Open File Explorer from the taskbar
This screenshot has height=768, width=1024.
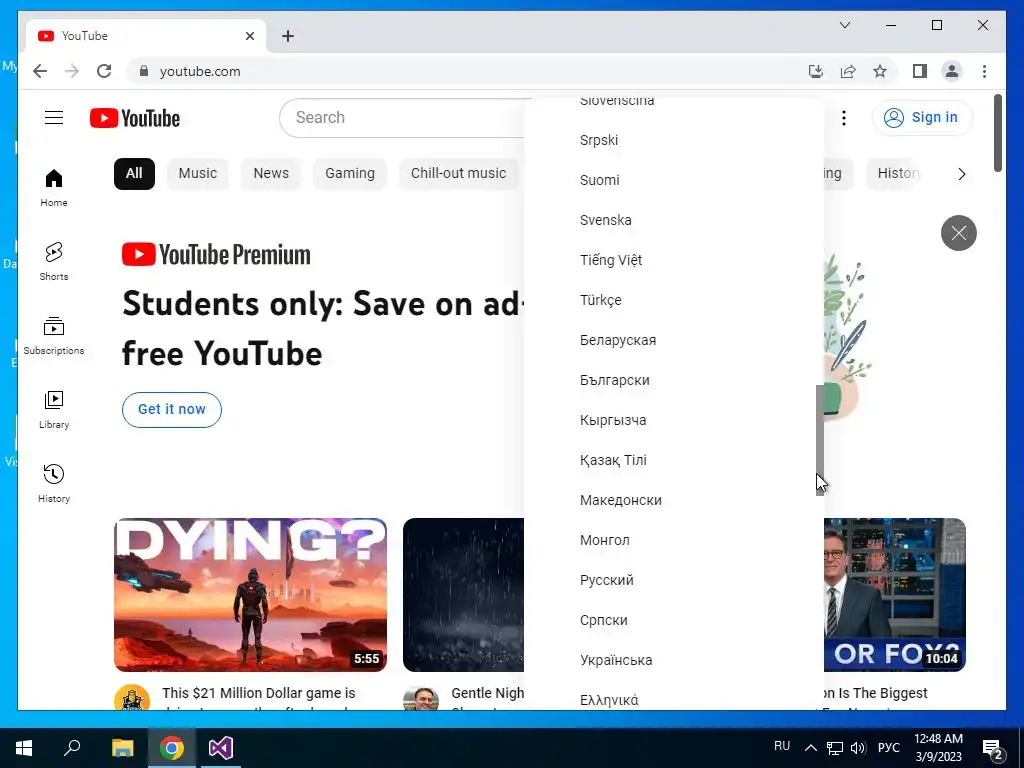122,748
